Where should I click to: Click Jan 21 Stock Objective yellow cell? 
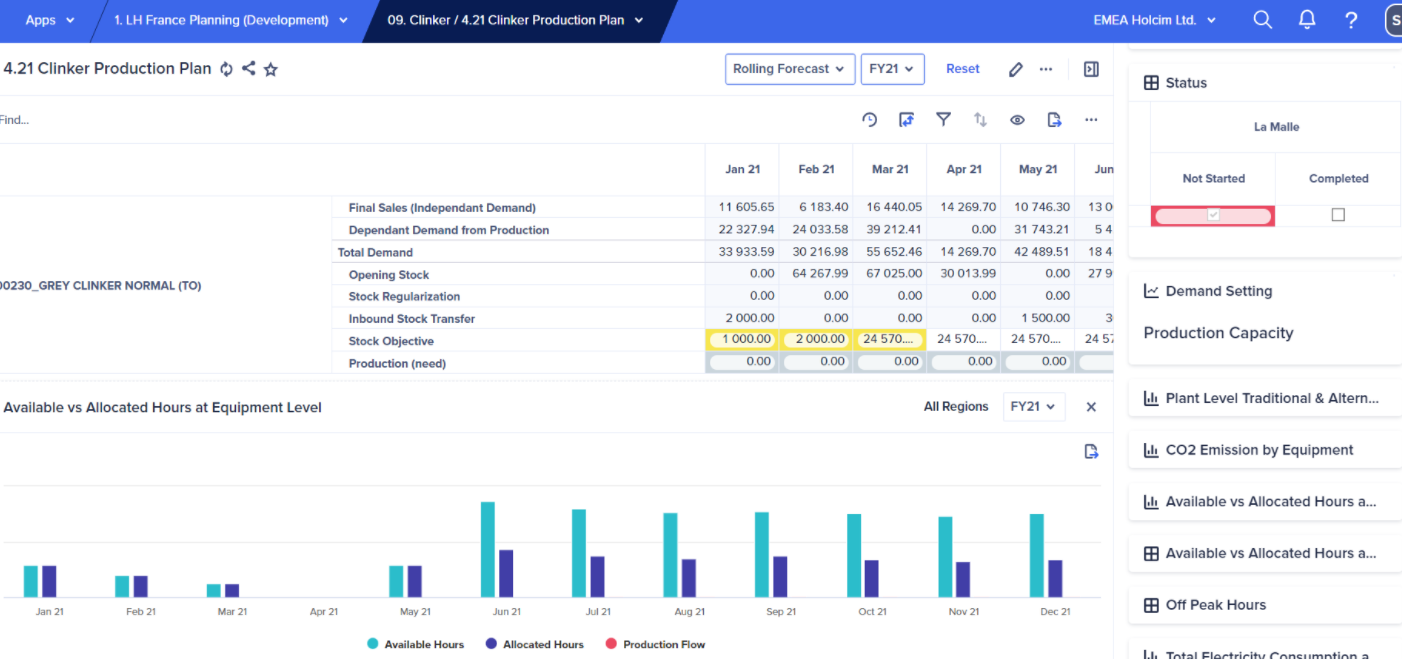tap(742, 340)
